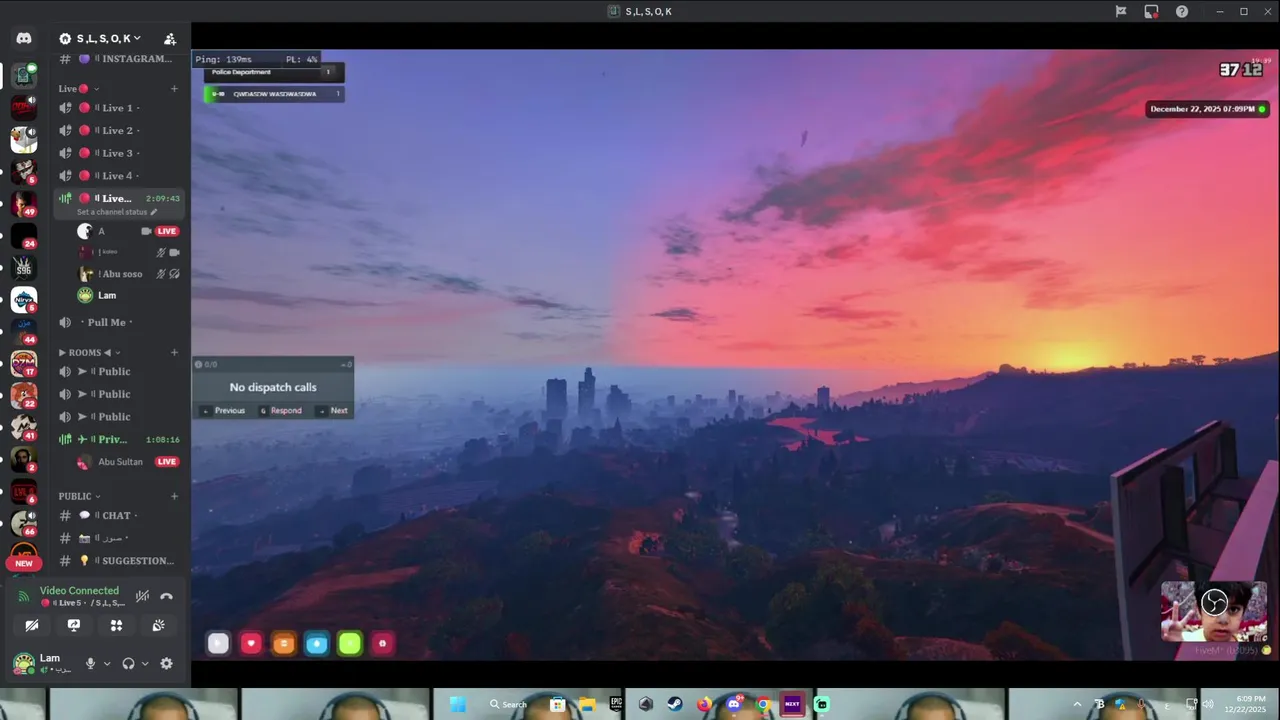The height and width of the screenshot is (720, 1280).
Task: Join the Live 2 voice channel
Action: coord(118,130)
